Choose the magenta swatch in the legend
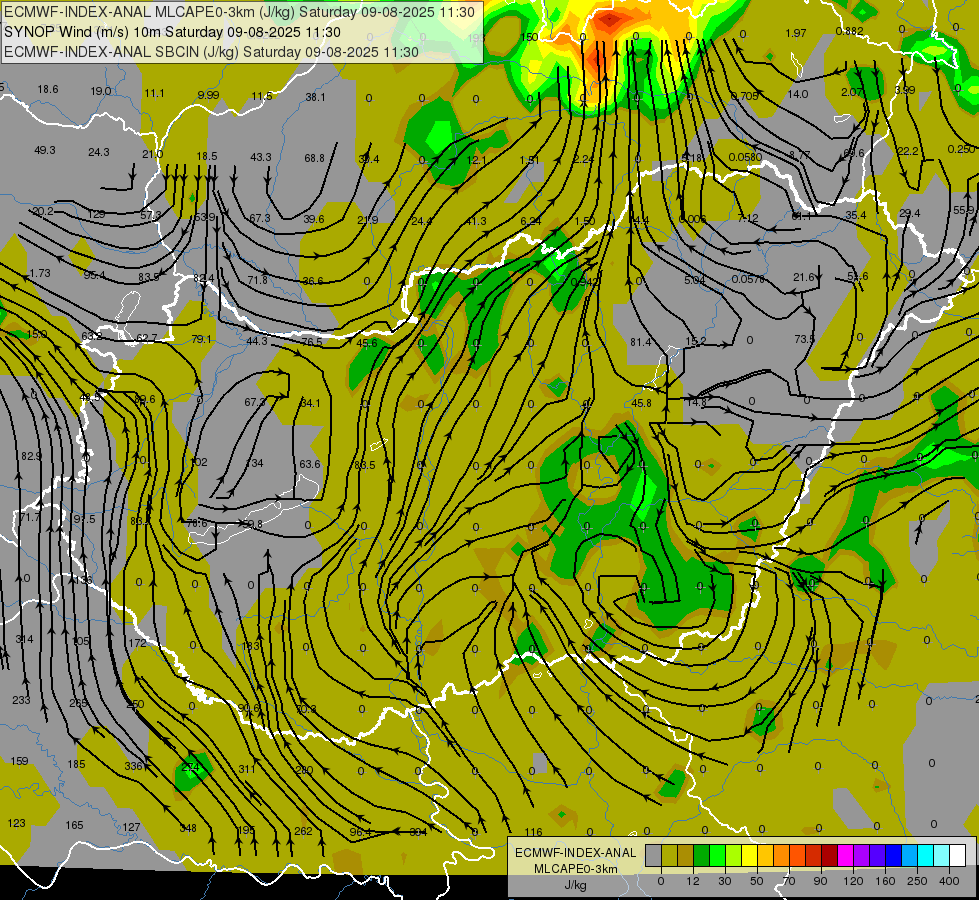The height and width of the screenshot is (900, 979). [x=845, y=856]
